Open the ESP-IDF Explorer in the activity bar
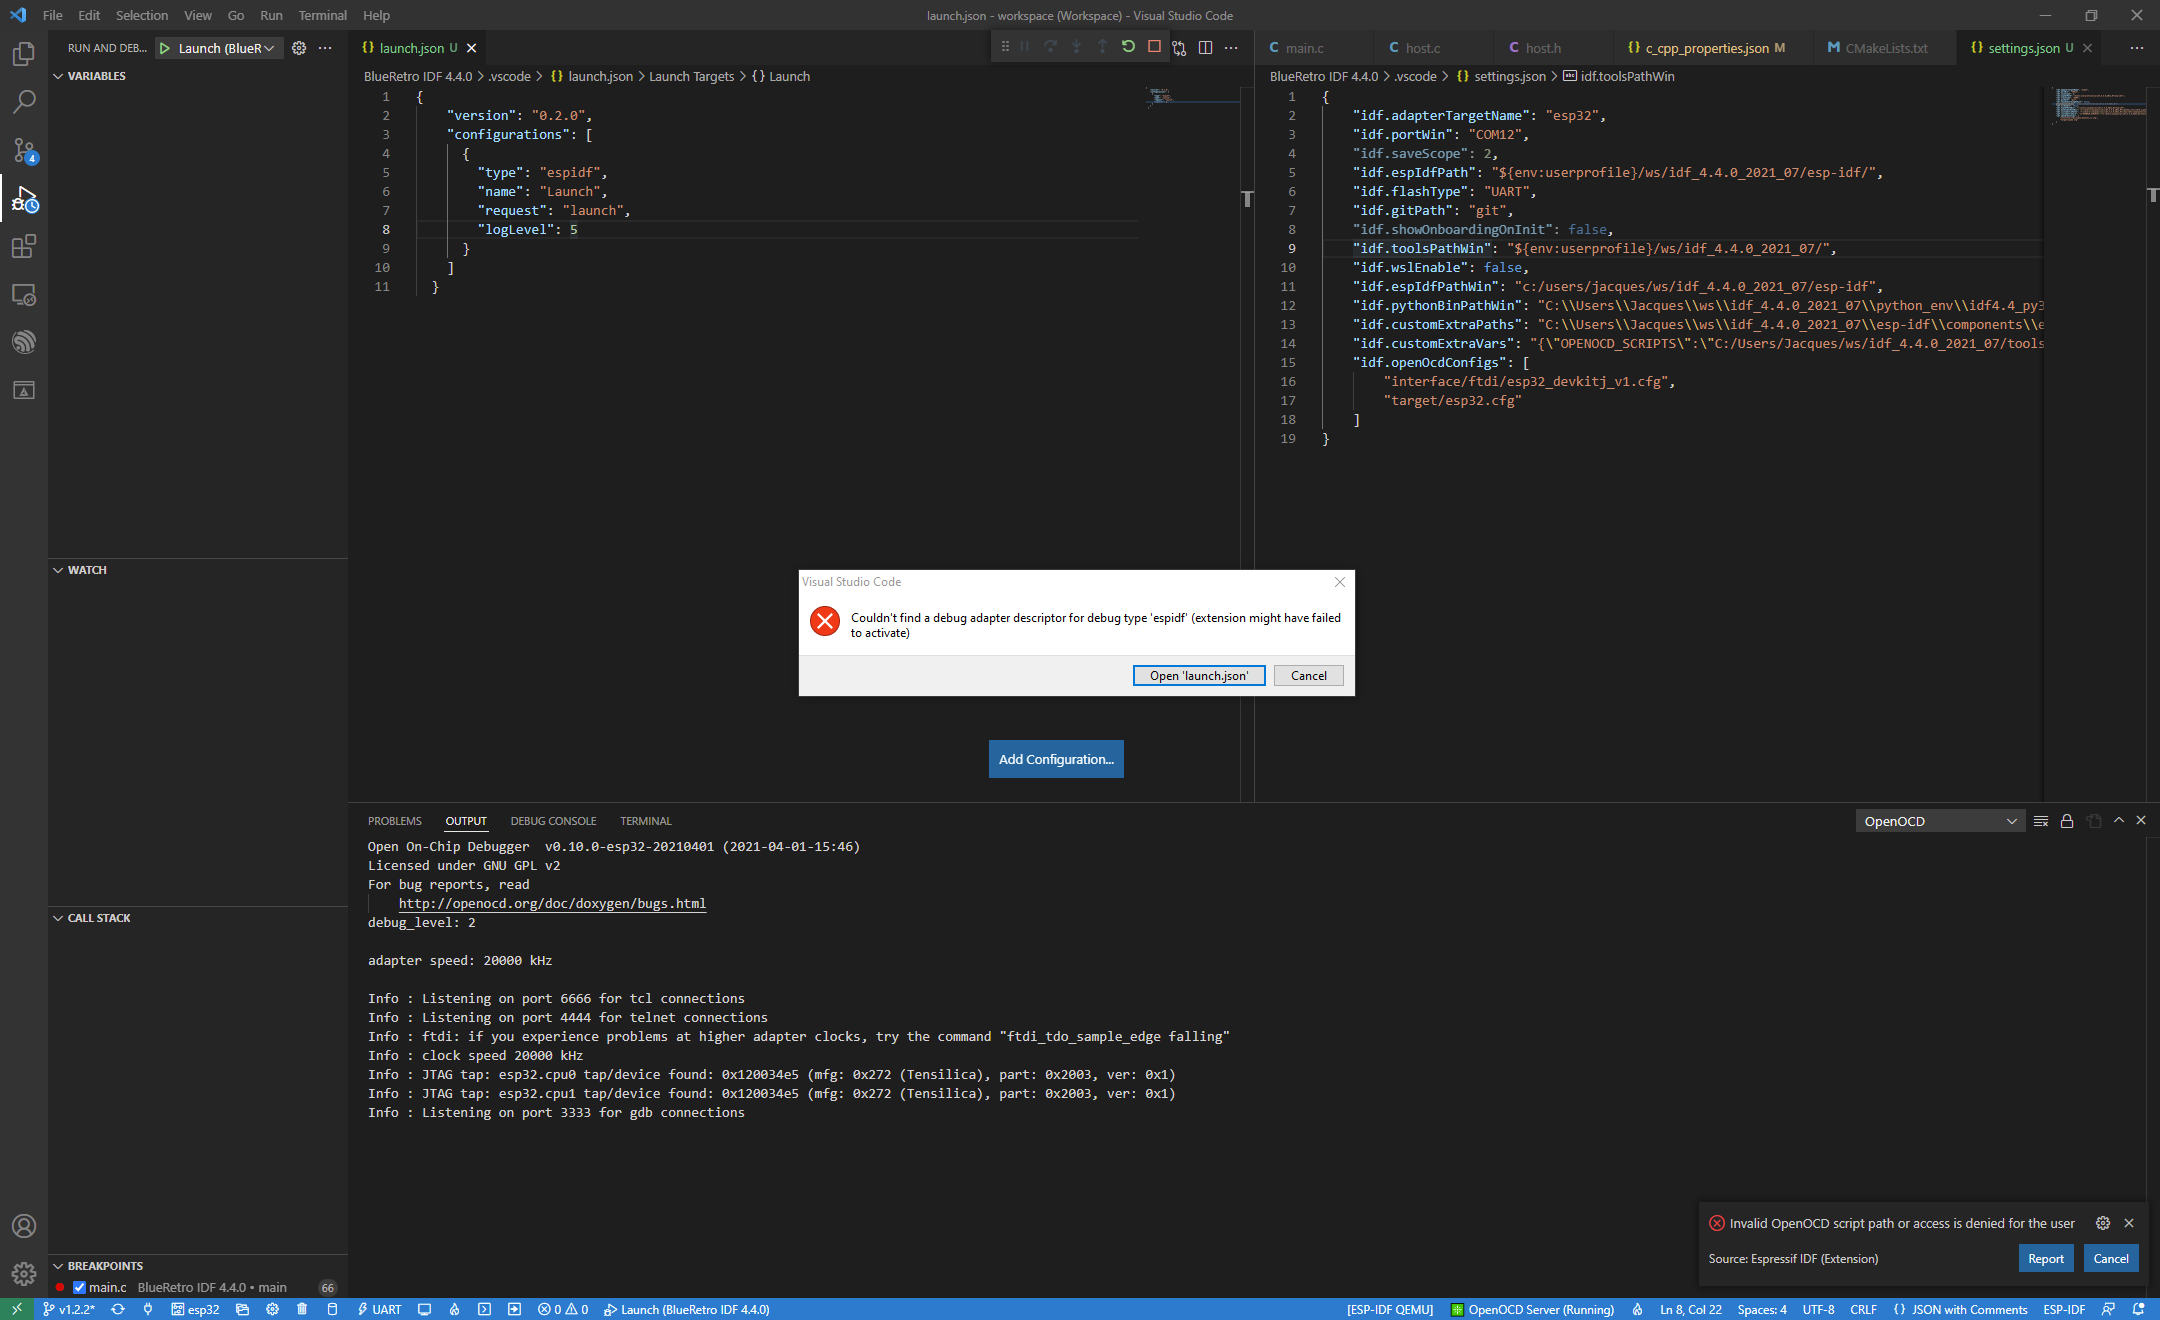This screenshot has width=2160, height=1320. [23, 341]
